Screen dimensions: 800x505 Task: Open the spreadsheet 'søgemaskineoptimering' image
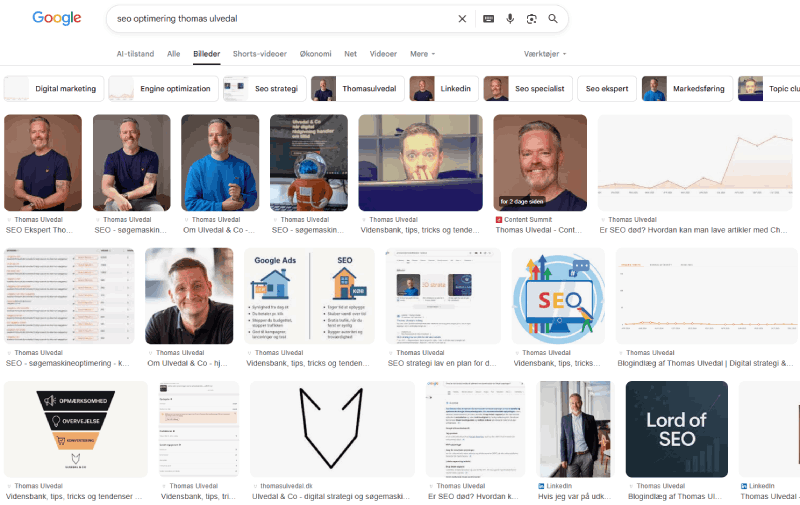(x=69, y=296)
